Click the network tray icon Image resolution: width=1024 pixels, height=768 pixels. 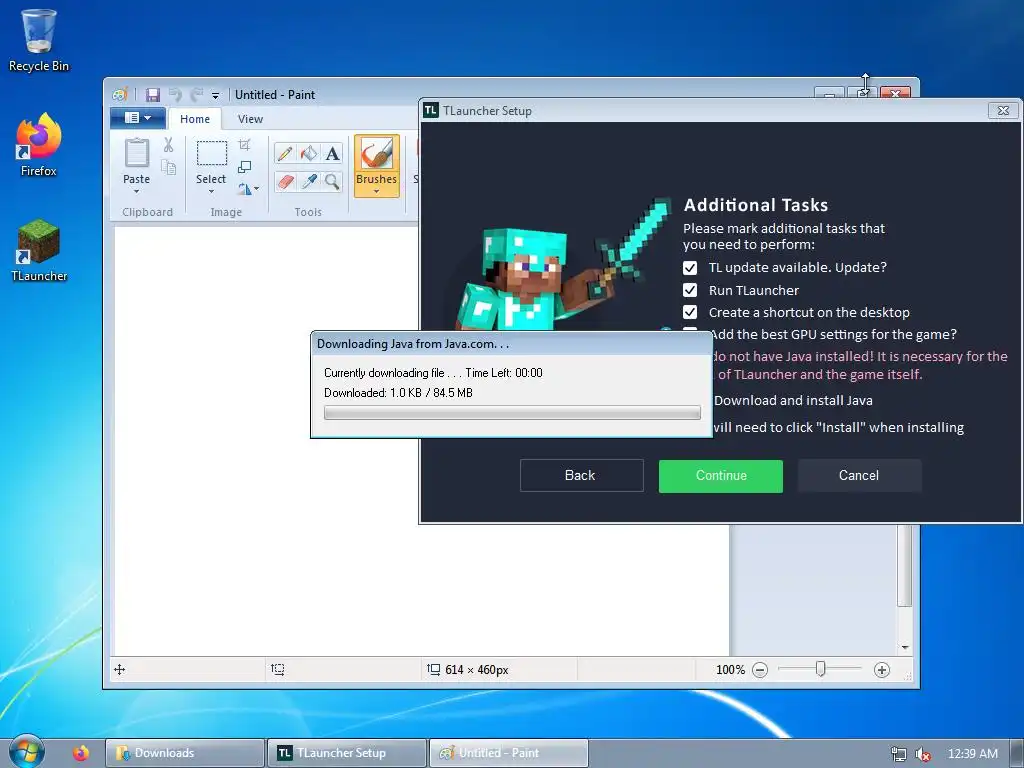(x=899, y=754)
